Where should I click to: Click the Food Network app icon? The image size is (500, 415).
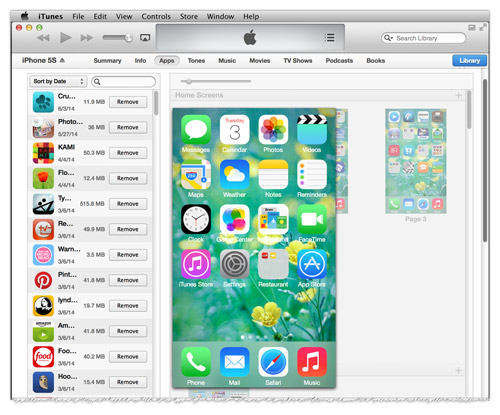point(43,357)
